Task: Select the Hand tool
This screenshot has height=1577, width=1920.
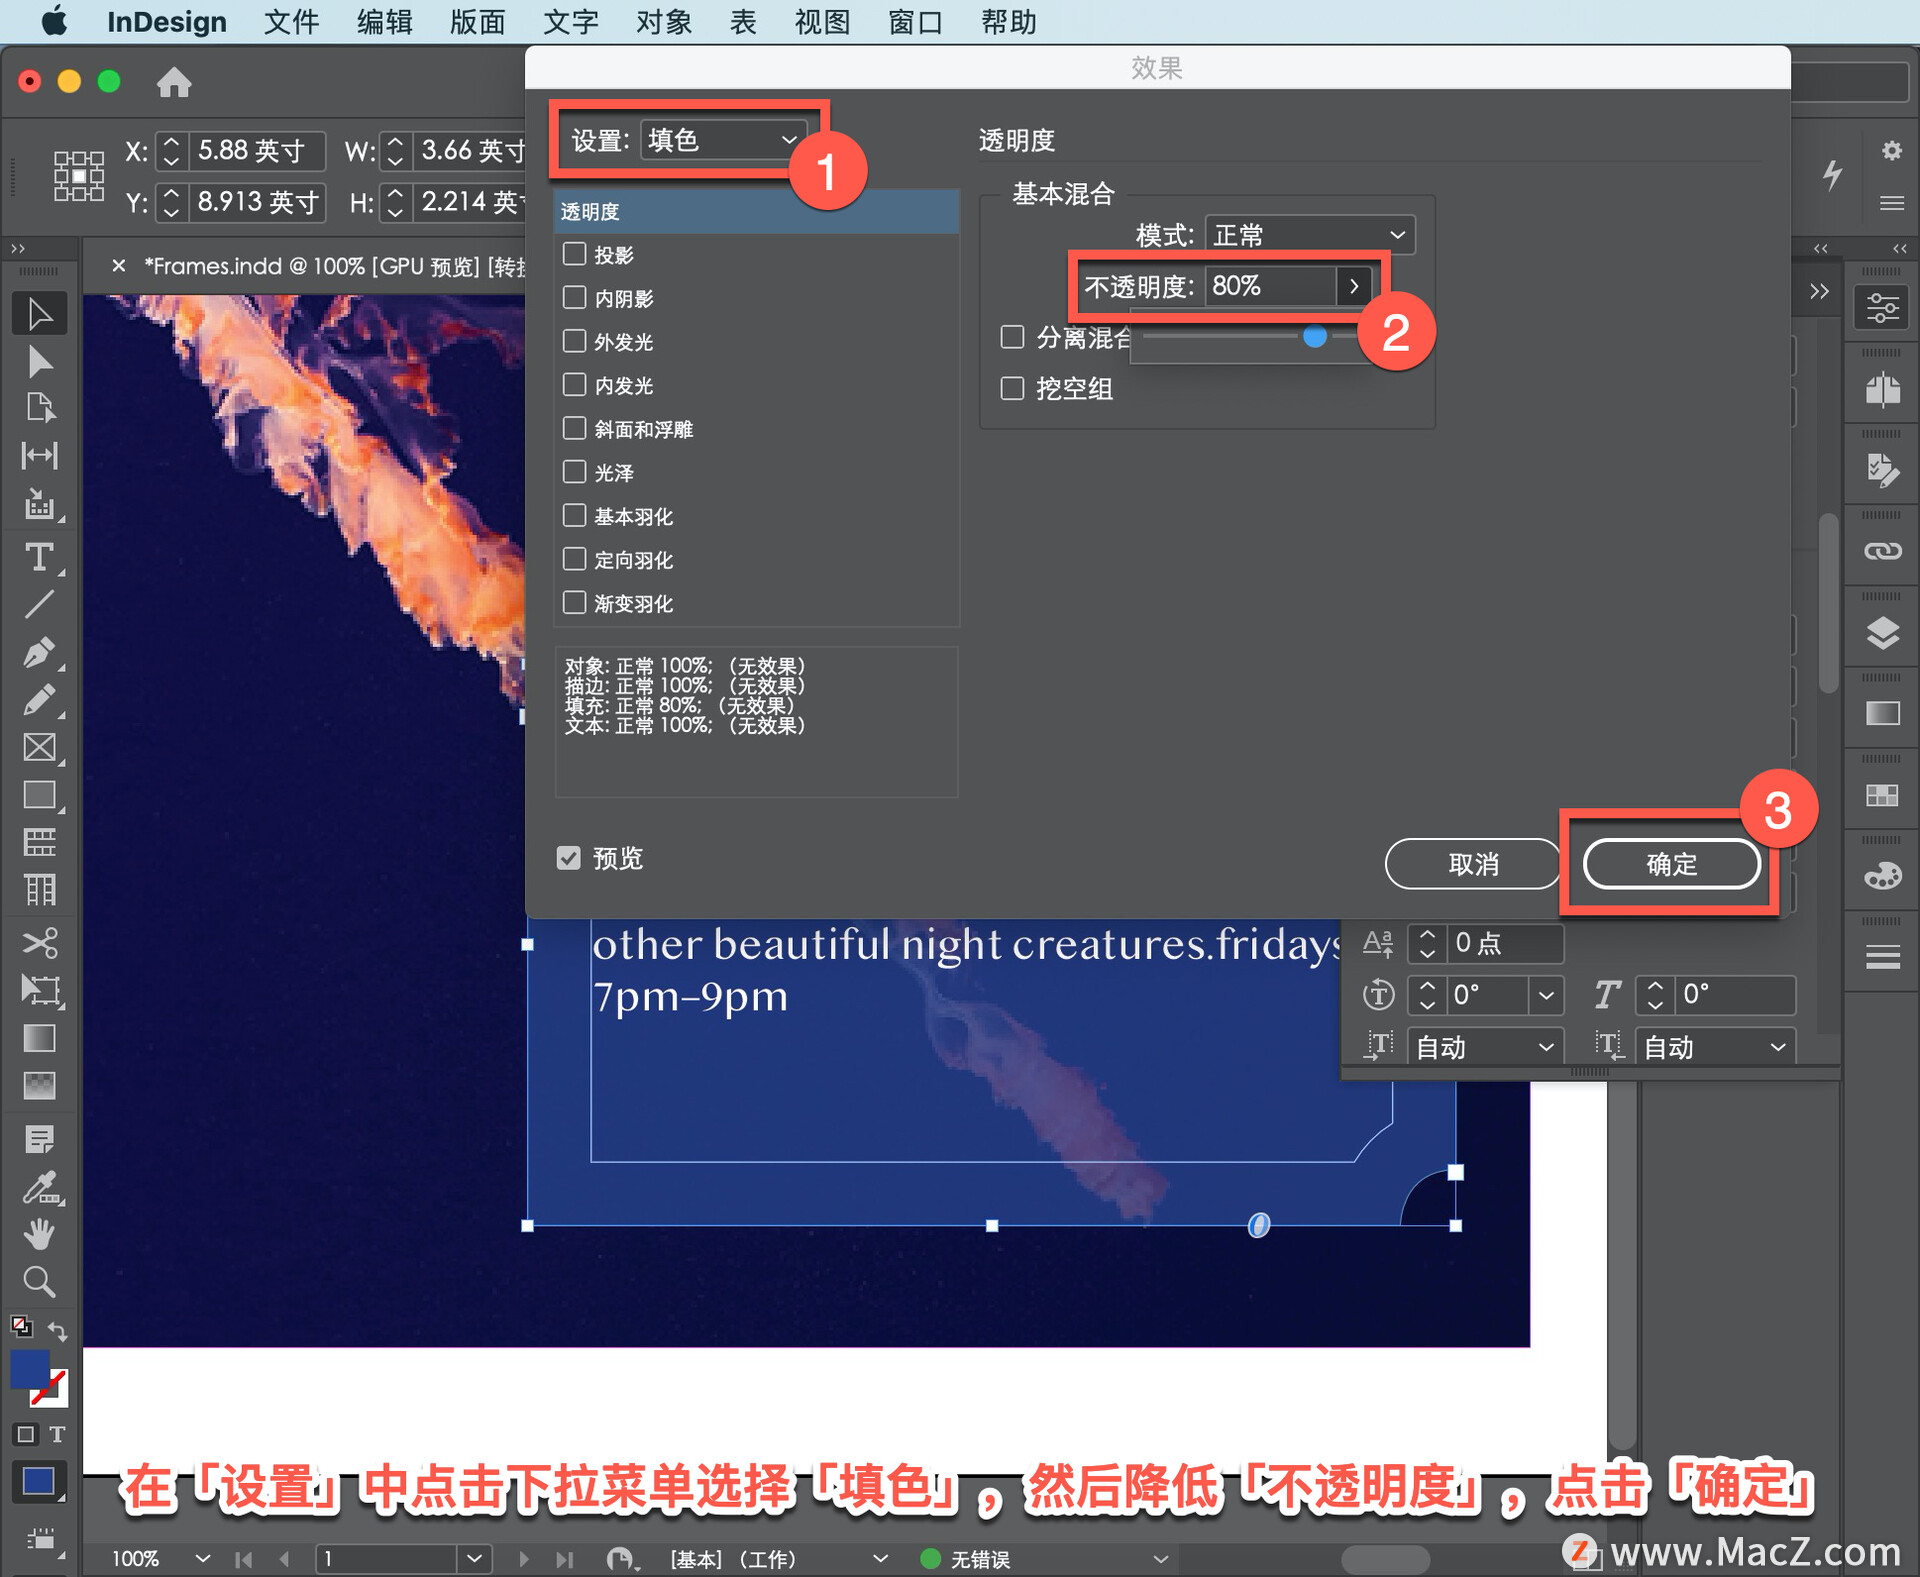Action: click(x=40, y=1235)
